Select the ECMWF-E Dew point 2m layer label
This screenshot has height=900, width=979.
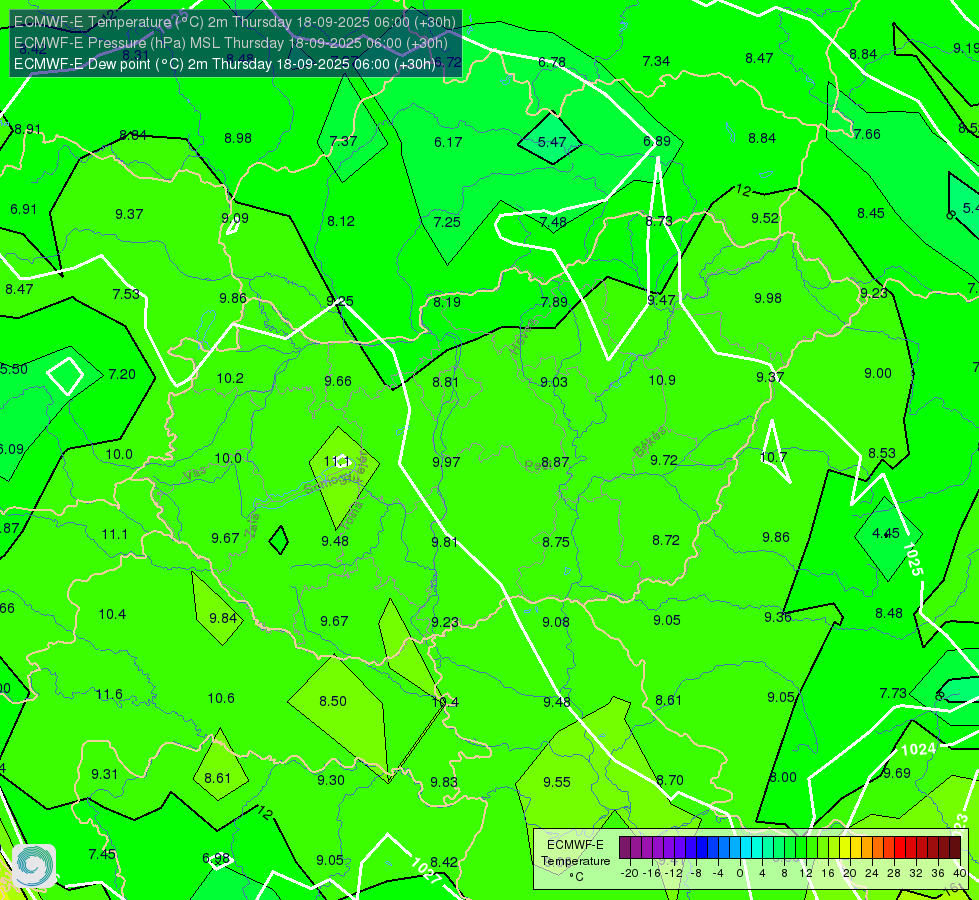(x=224, y=64)
